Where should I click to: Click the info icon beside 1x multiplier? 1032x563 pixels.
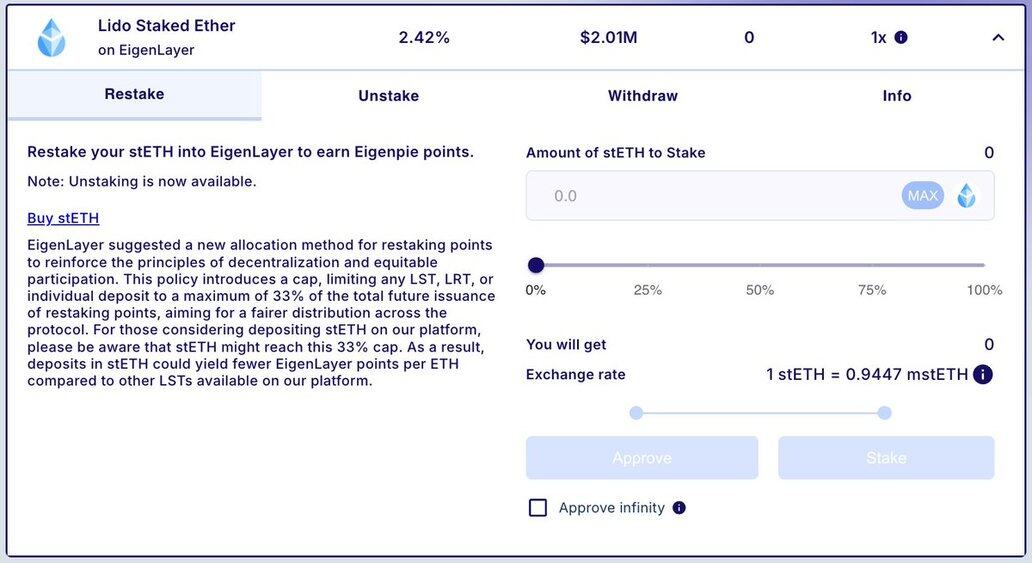point(901,37)
